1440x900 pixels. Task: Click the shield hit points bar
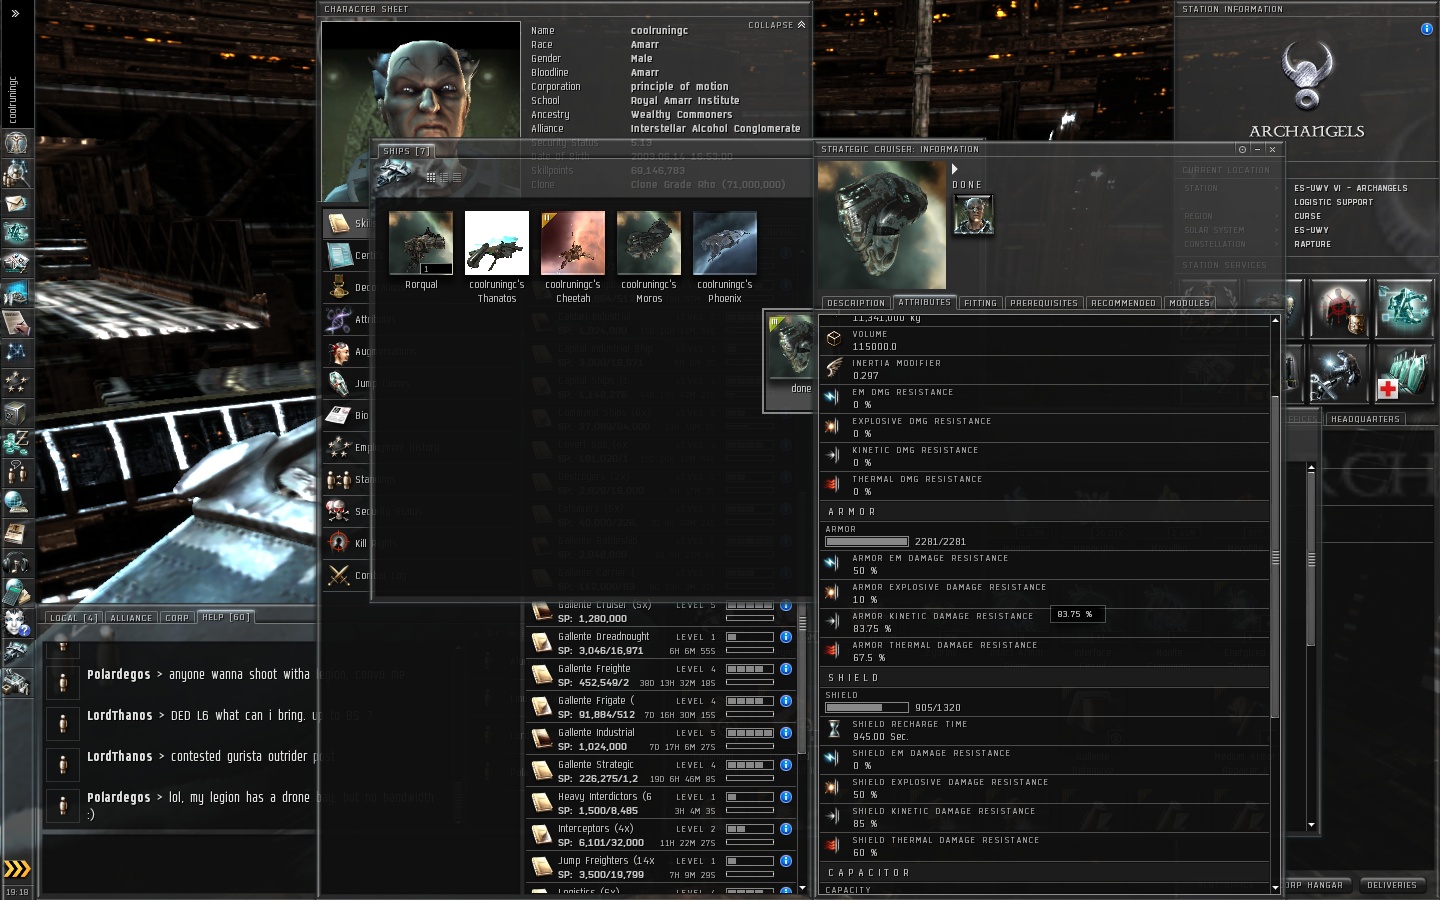[867, 708]
